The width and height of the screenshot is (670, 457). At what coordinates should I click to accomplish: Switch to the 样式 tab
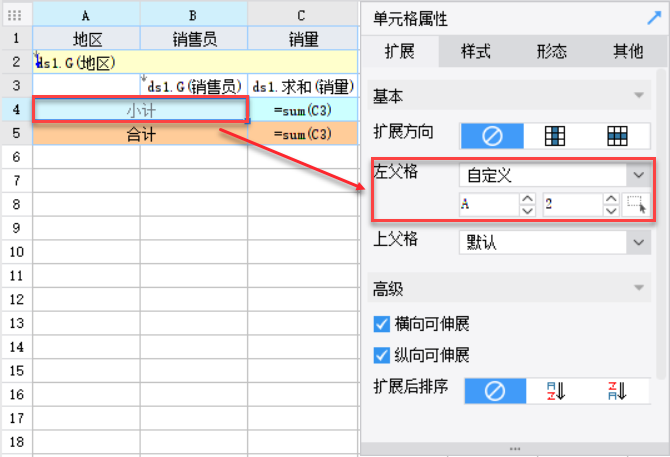coord(476,52)
